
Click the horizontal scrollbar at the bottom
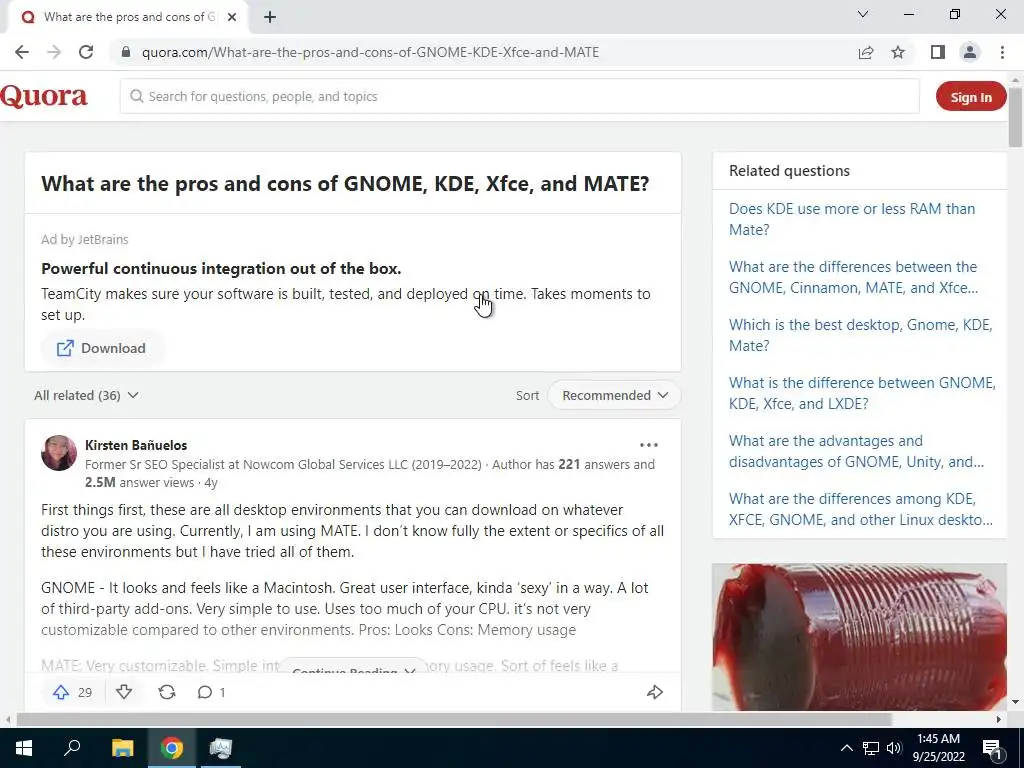coord(454,719)
